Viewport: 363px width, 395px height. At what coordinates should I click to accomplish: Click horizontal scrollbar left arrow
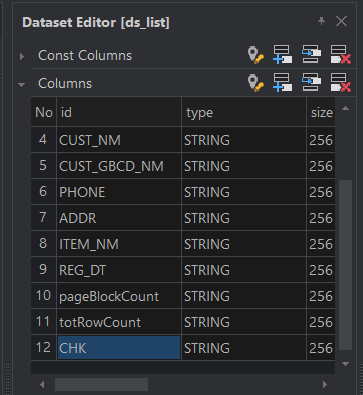click(x=42, y=385)
